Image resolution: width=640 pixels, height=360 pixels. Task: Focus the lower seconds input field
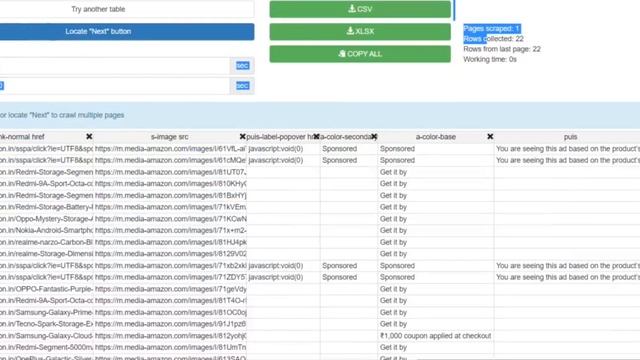pos(115,86)
